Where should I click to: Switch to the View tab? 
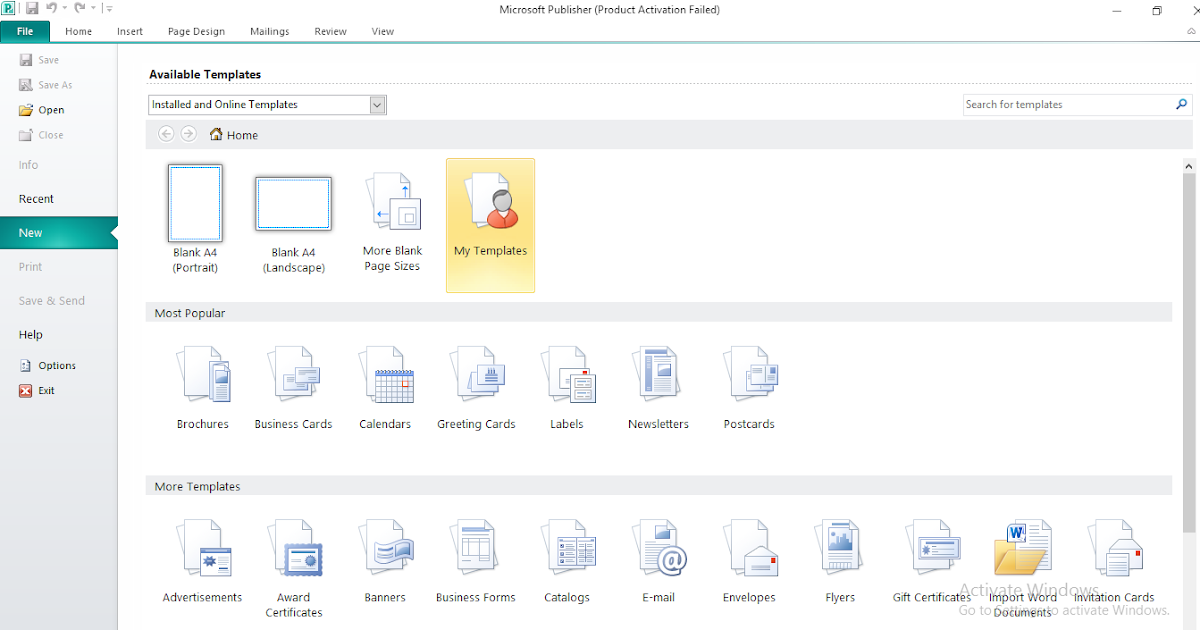point(383,31)
